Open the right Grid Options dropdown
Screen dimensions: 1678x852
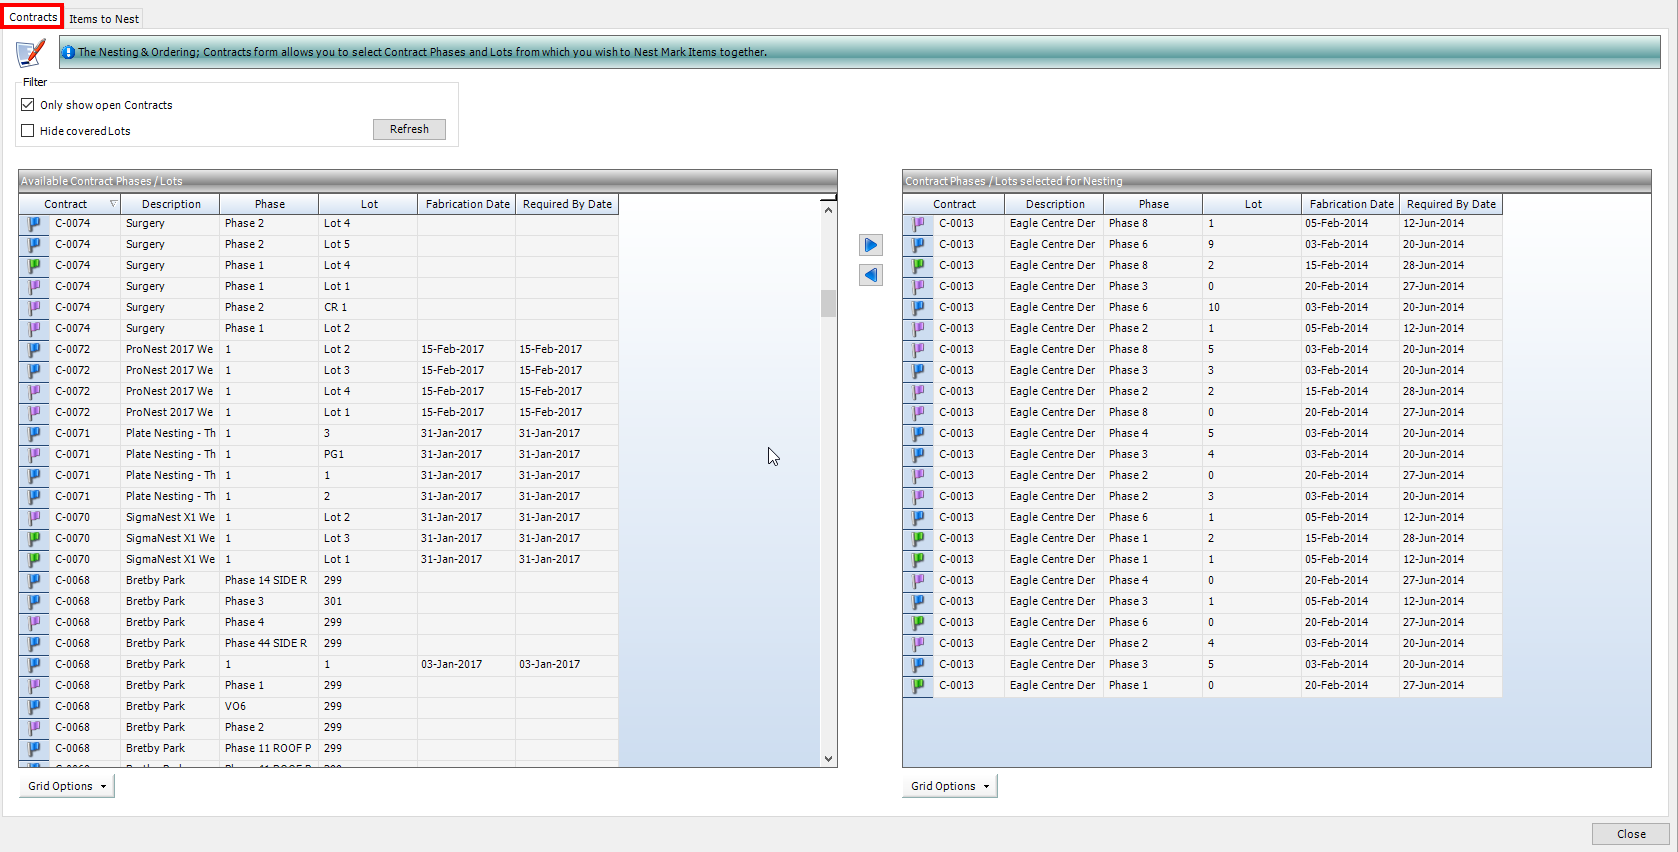click(x=949, y=787)
